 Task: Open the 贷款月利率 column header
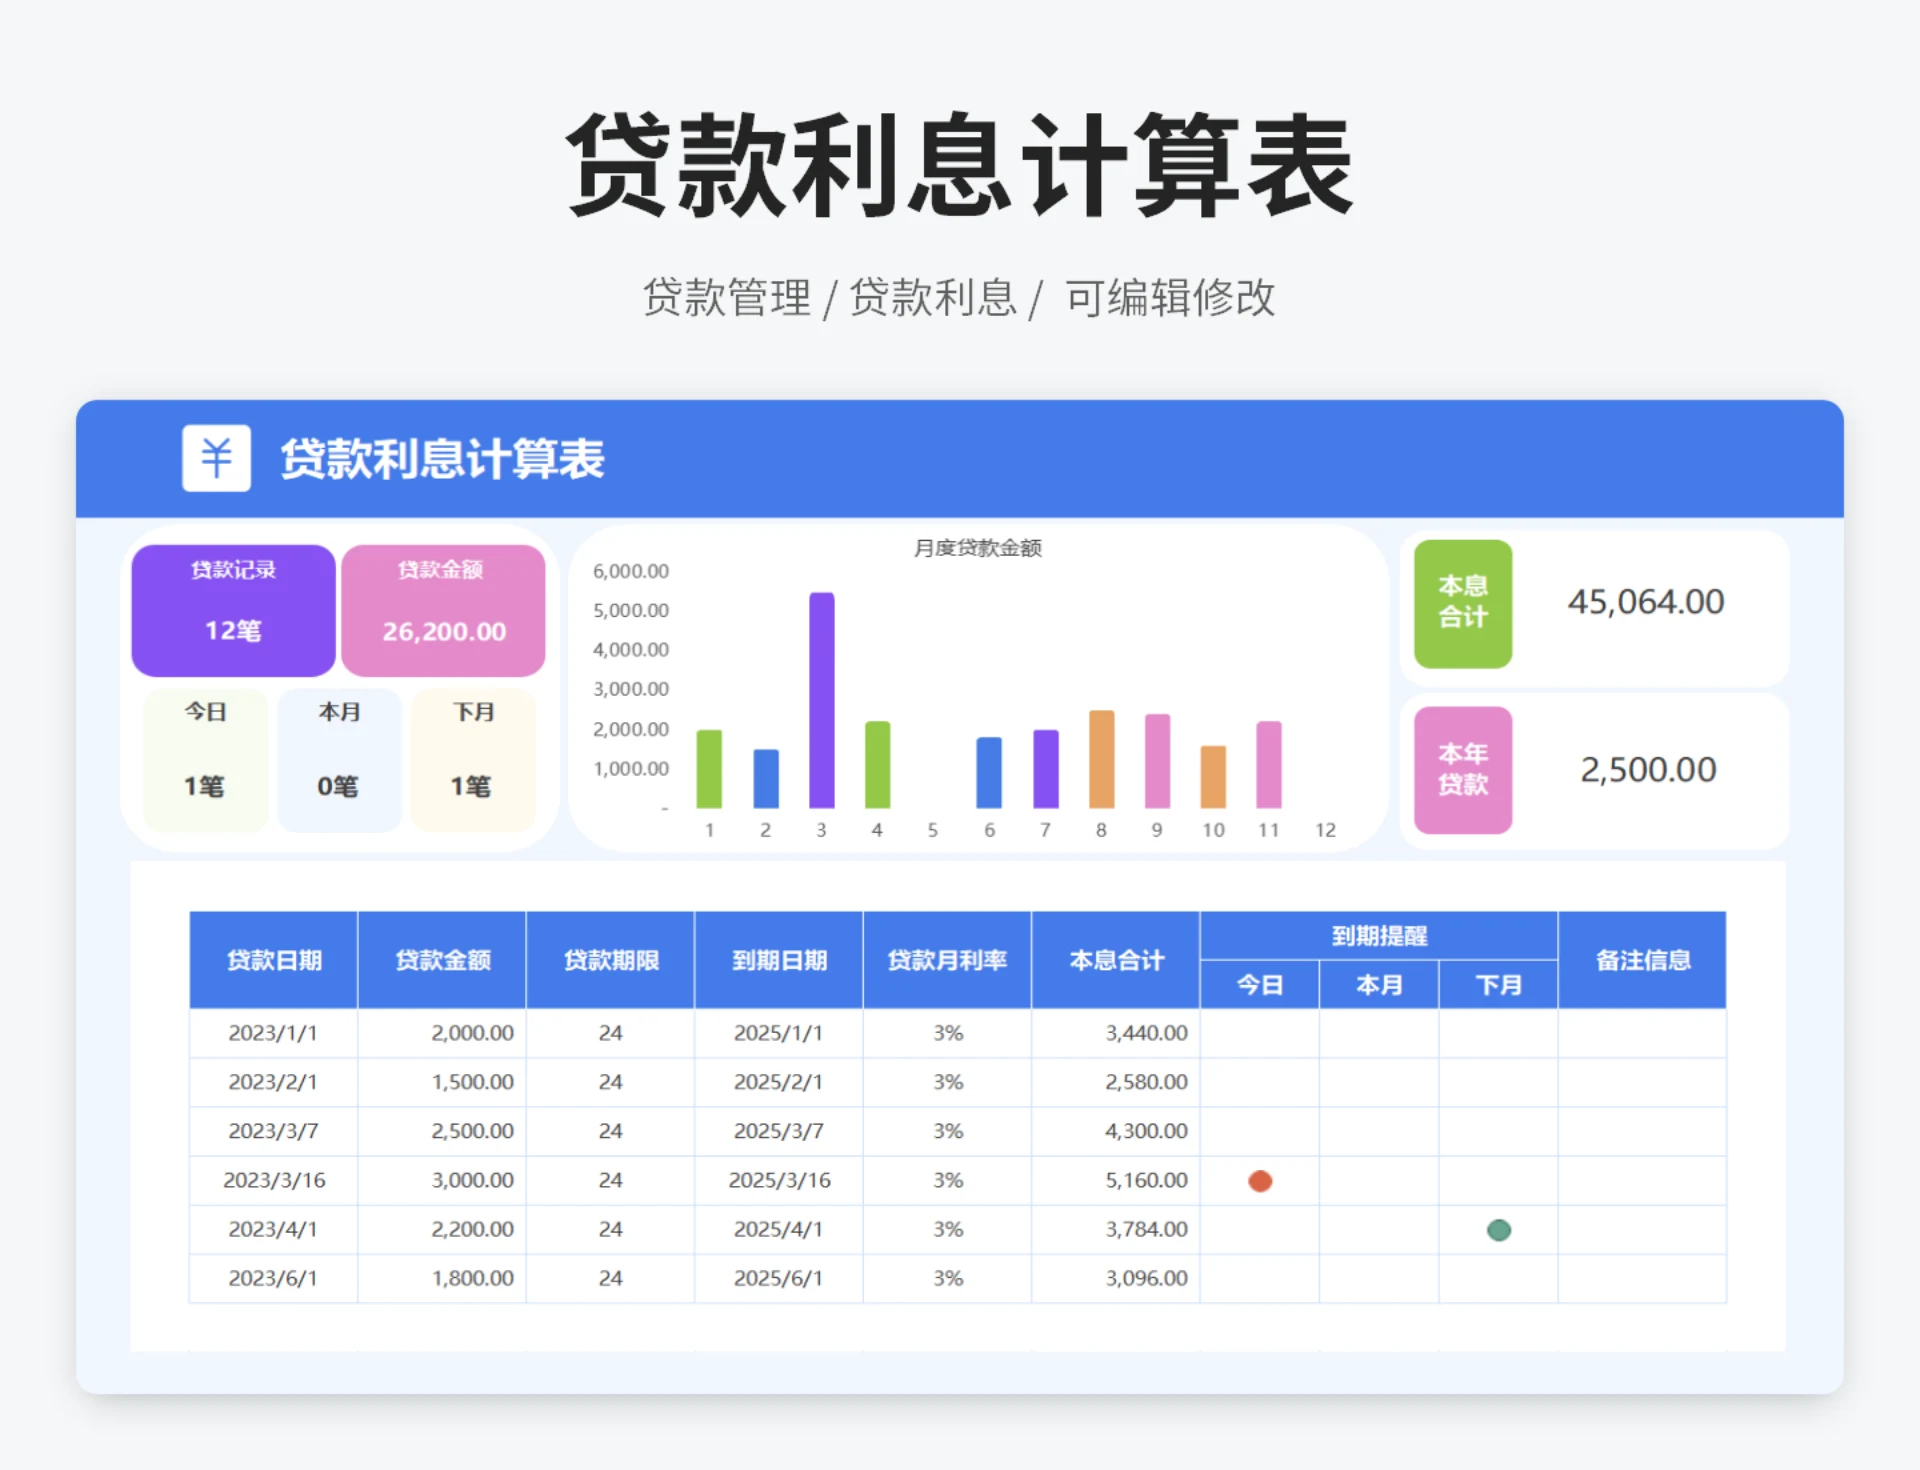pos(946,959)
